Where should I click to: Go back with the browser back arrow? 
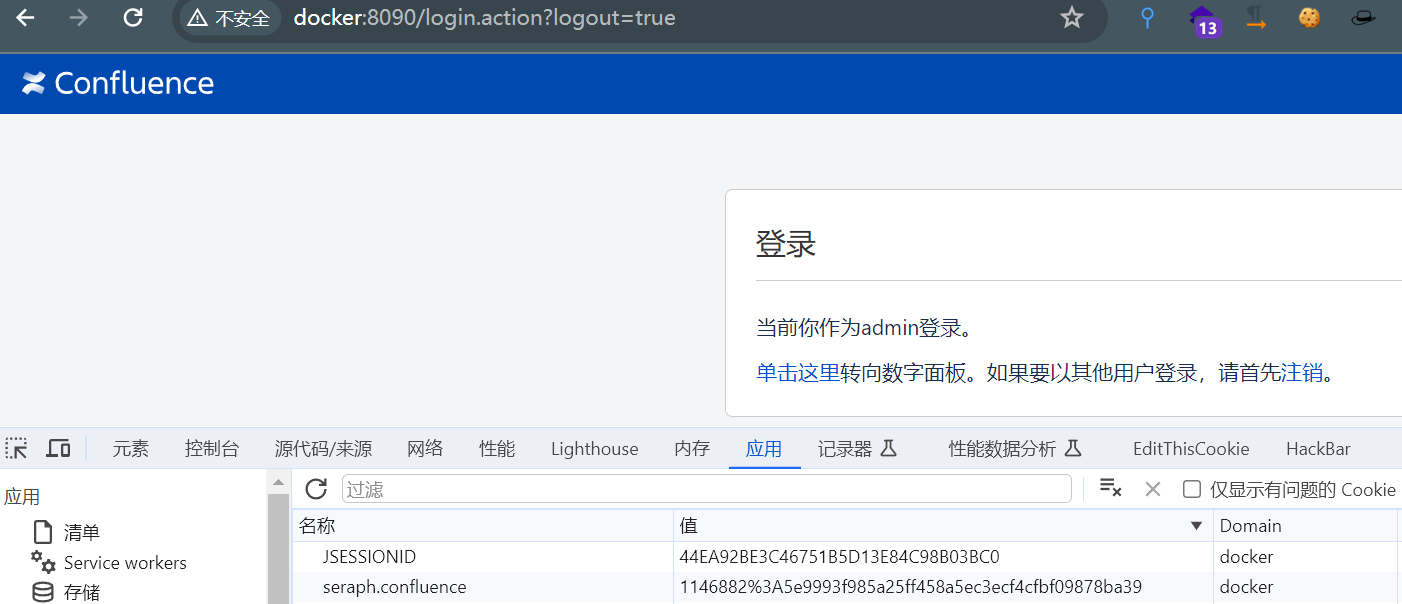click(x=25, y=17)
